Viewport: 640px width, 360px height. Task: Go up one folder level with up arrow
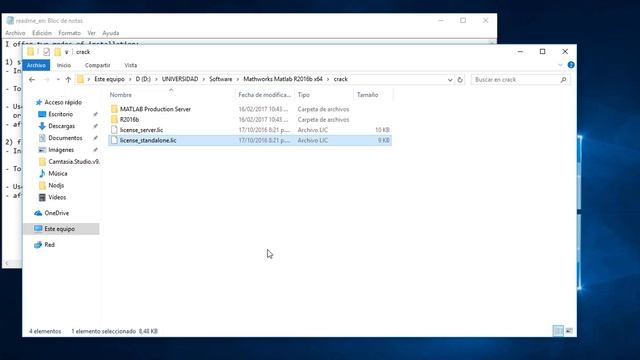click(x=68, y=80)
